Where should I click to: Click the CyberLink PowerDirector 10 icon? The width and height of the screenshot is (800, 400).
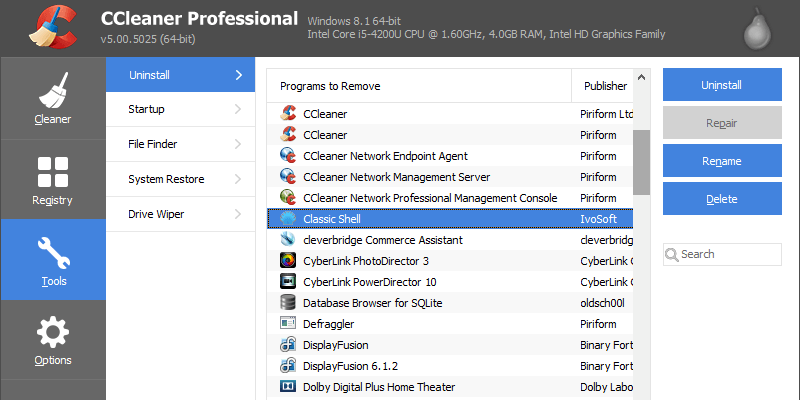pyautogui.click(x=288, y=282)
